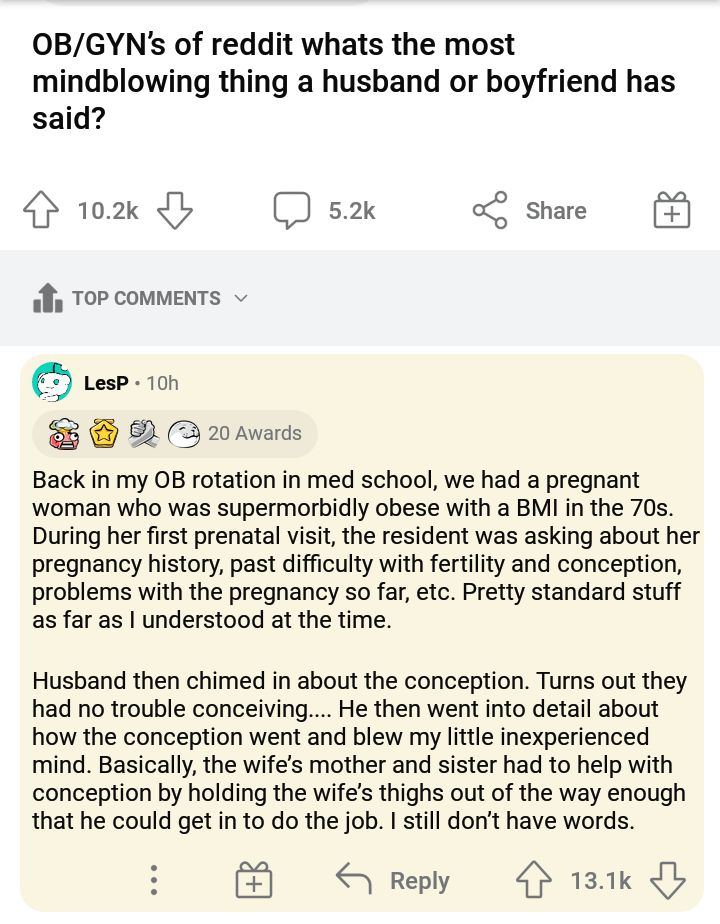Open comment's three-dot overflow menu
This screenshot has width=720, height=924.
(152, 880)
